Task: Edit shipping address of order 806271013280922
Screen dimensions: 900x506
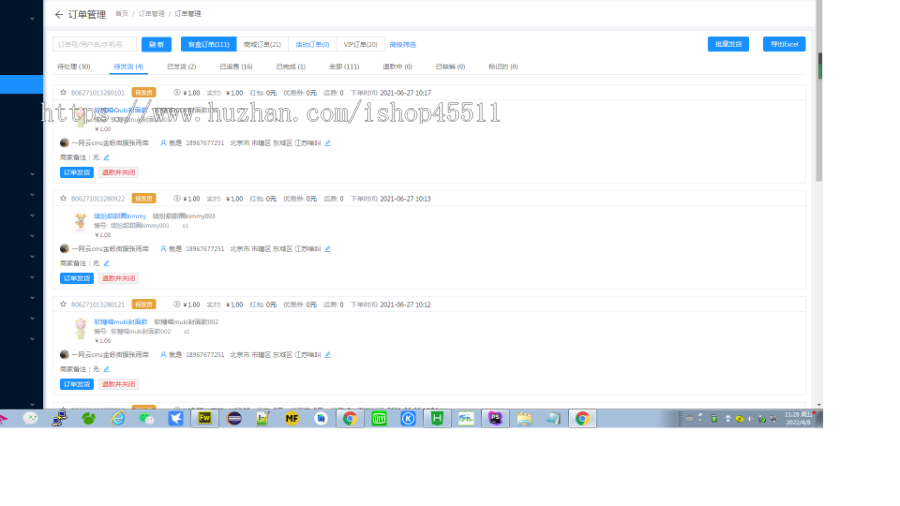Action: [328, 249]
